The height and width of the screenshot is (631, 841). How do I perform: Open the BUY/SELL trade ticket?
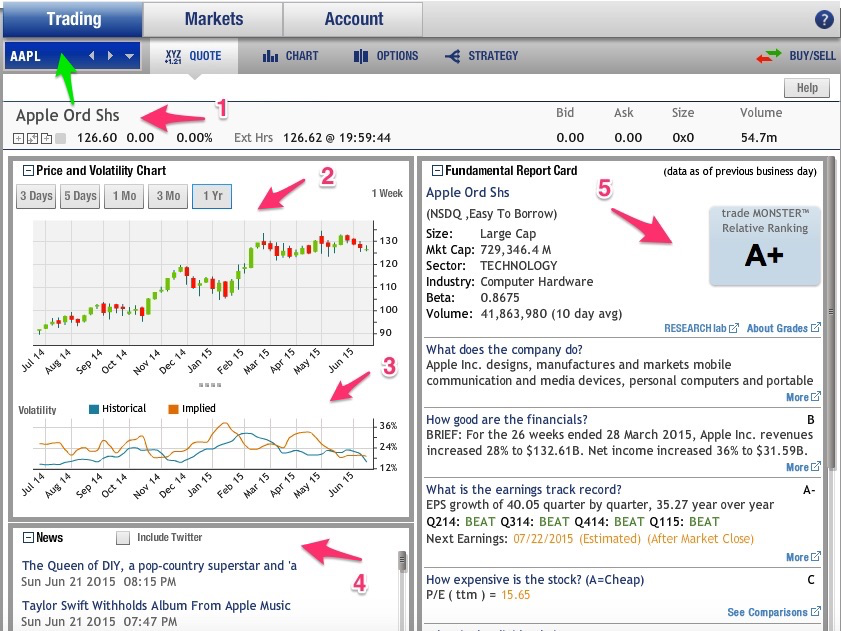point(796,56)
